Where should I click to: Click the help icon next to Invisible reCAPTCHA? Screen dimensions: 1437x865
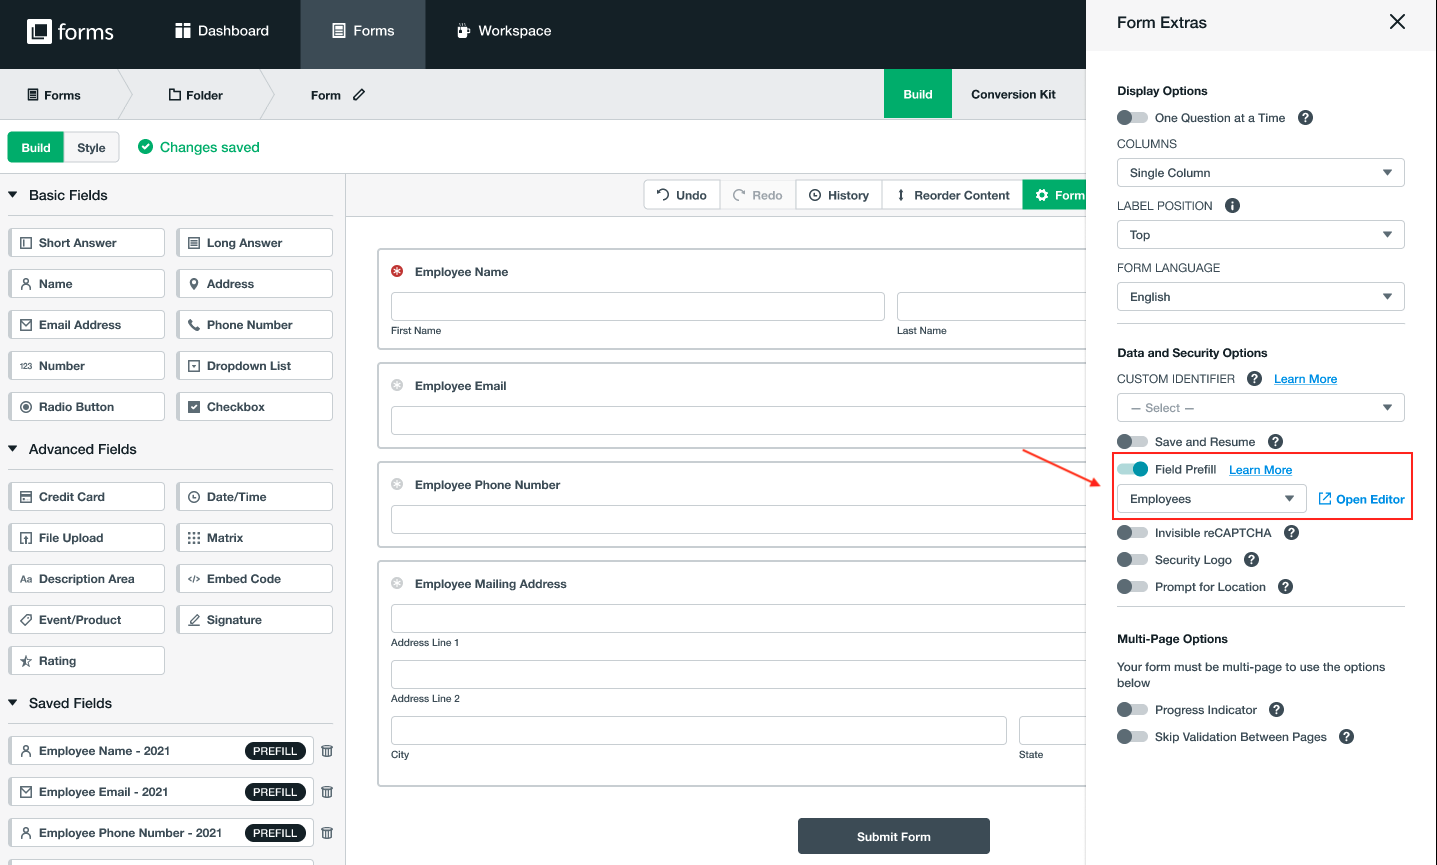pos(1291,533)
